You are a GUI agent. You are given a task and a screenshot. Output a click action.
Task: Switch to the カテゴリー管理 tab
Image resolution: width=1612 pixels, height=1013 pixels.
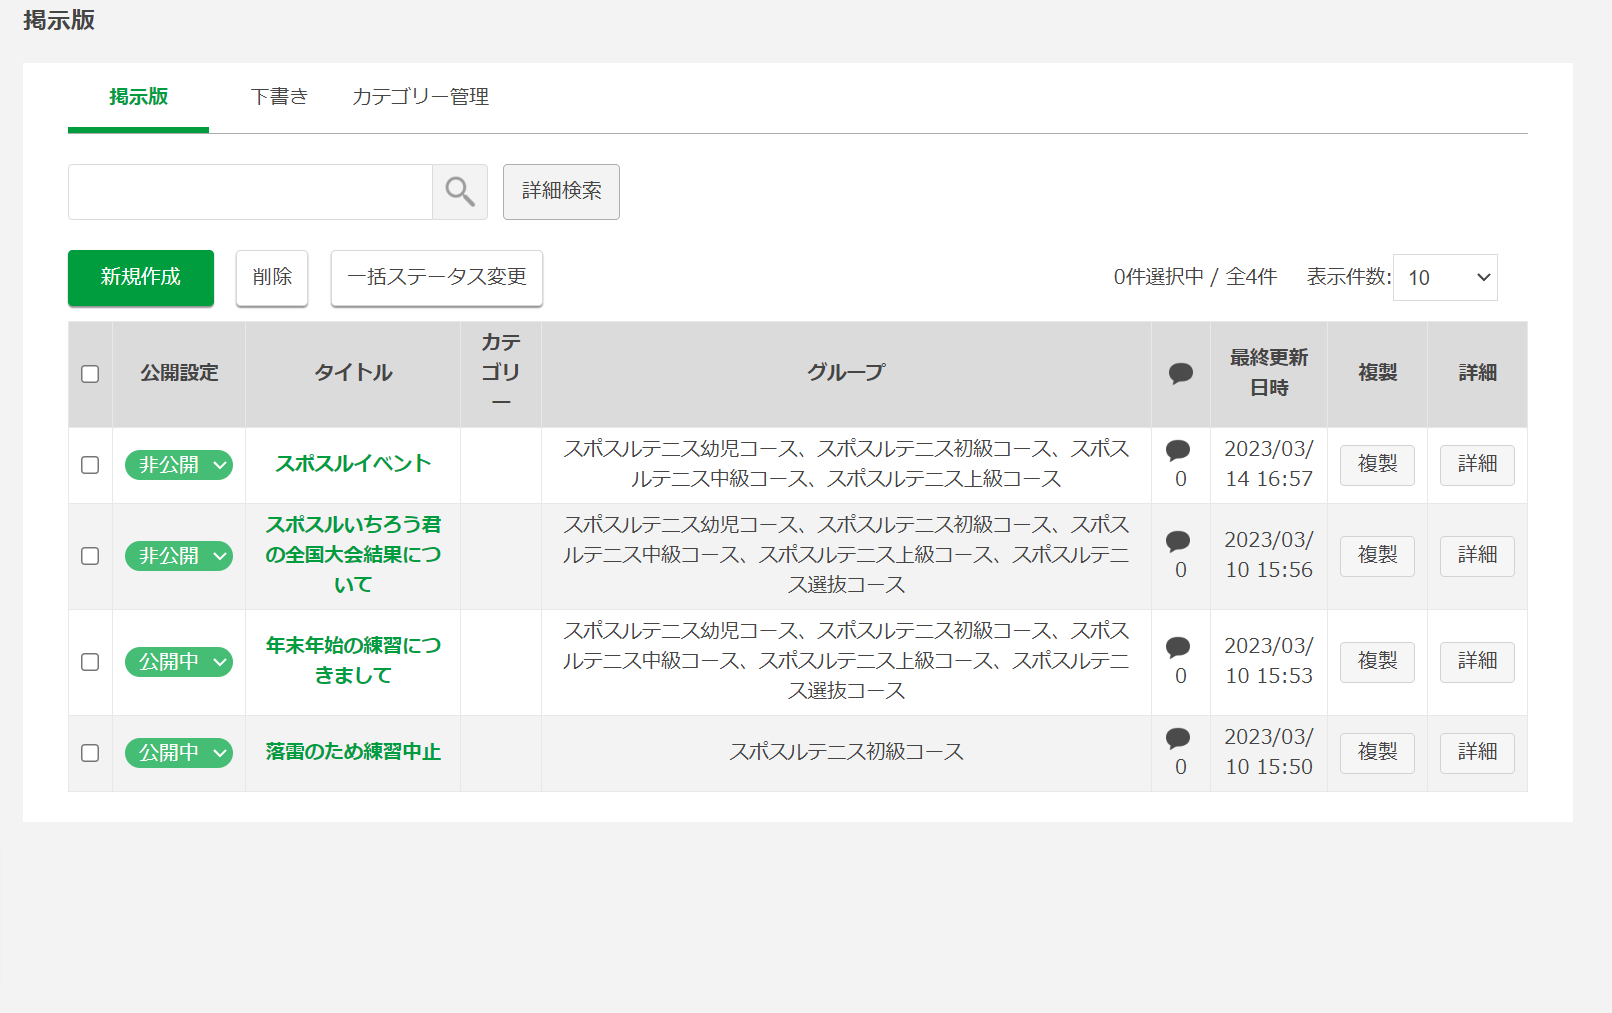[420, 97]
